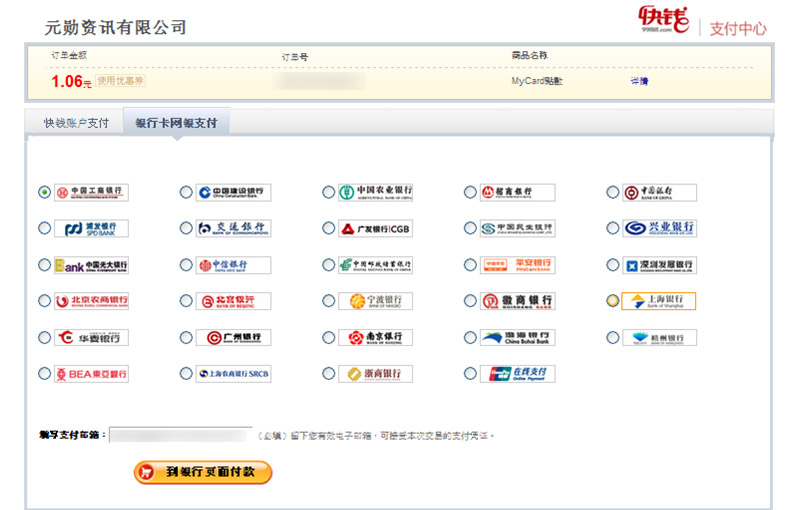Screen dimensions: 791x510
Task: Click the 中国农业银行 bank logo
Action: 375,192
